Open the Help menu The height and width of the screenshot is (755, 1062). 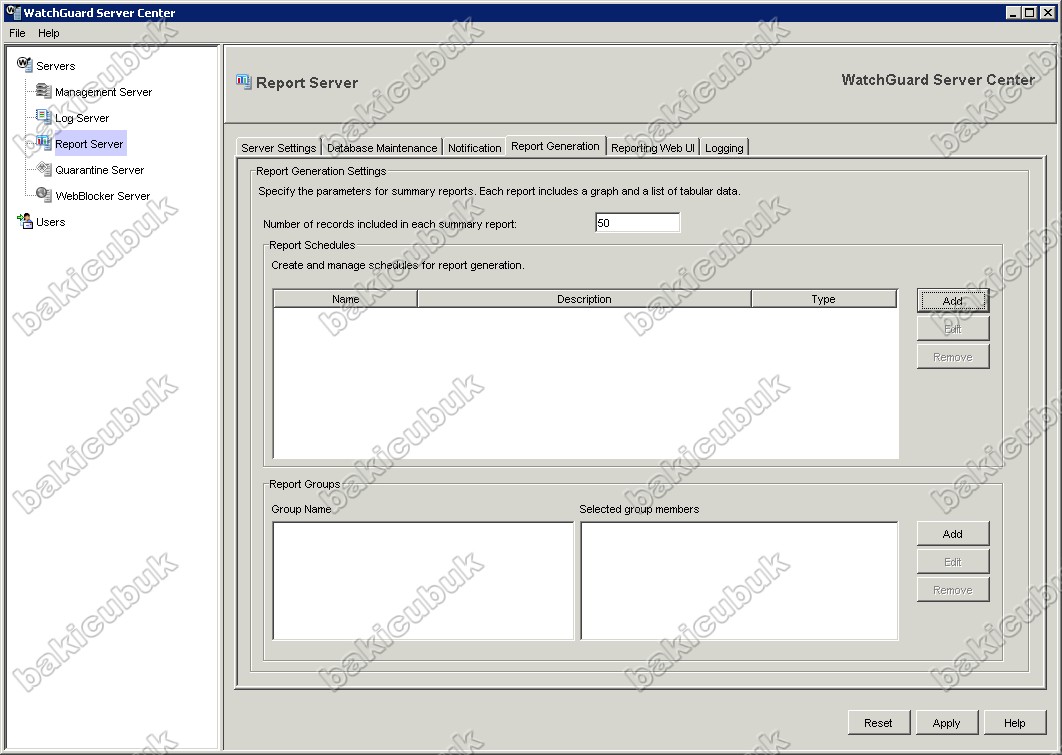point(48,33)
